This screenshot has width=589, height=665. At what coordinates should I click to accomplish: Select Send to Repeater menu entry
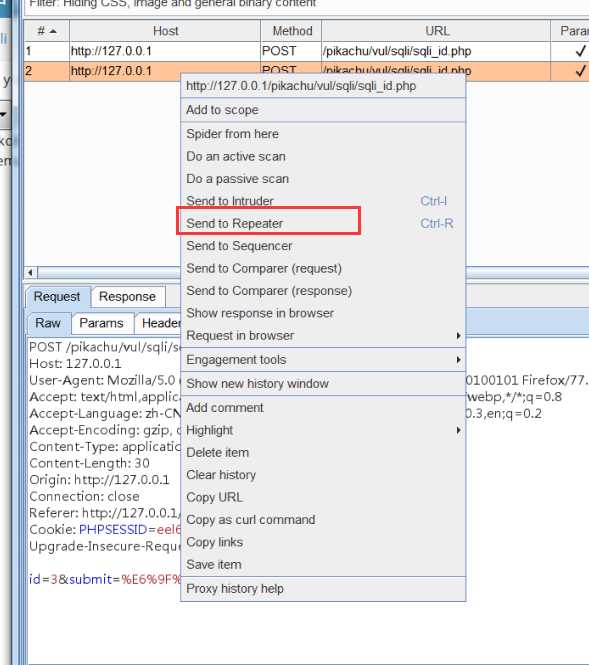234,223
